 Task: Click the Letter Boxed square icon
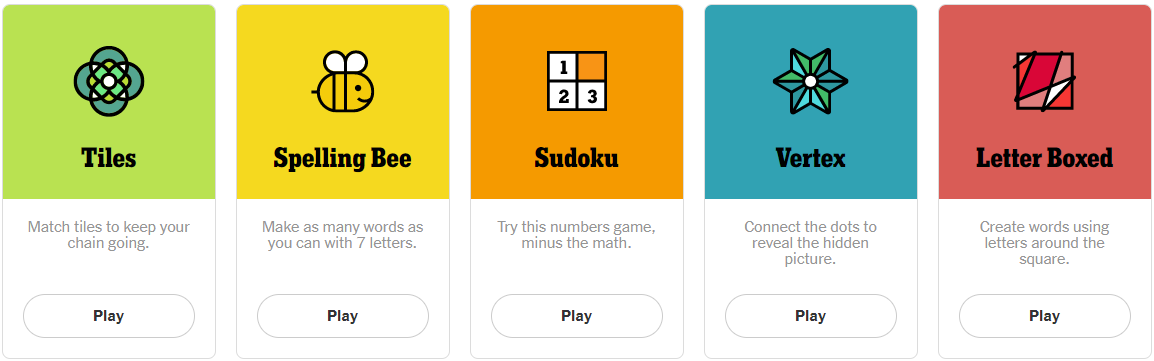1044,81
